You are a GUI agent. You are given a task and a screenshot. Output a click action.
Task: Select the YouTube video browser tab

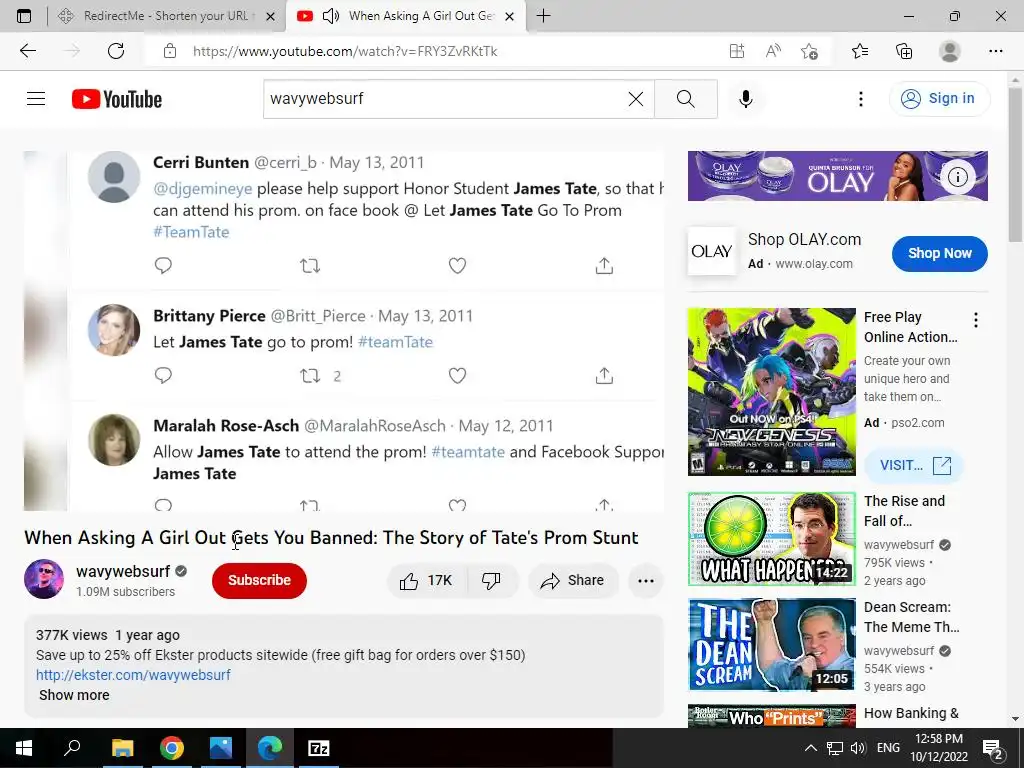tap(421, 16)
